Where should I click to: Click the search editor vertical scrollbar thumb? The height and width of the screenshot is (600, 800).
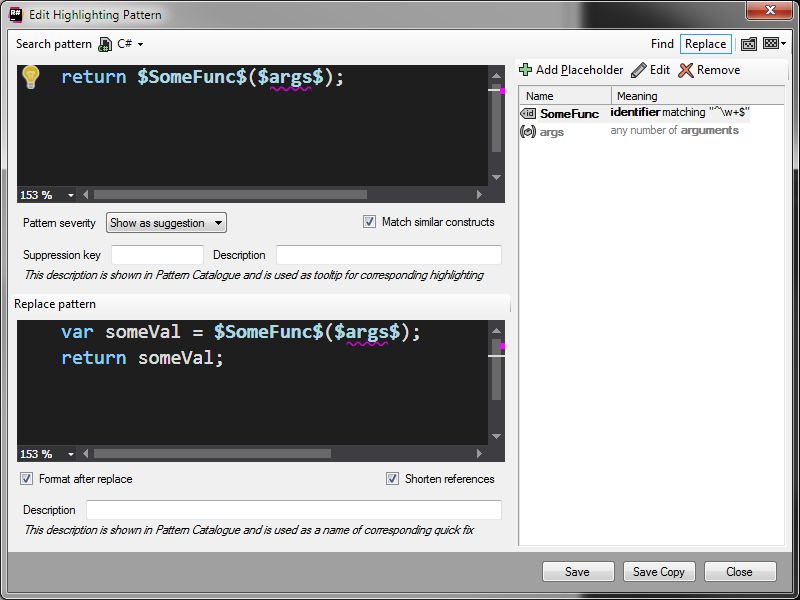496,120
